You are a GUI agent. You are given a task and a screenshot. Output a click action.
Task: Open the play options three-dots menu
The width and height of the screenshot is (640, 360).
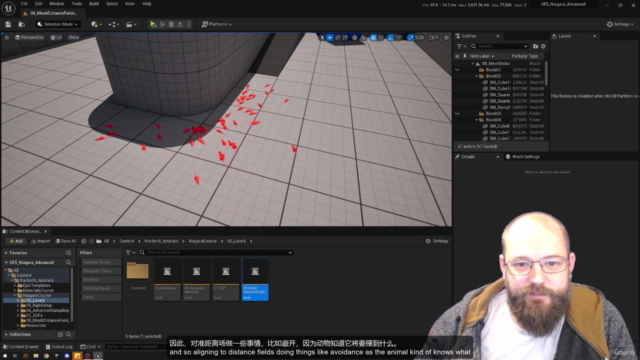pyautogui.click(x=189, y=24)
